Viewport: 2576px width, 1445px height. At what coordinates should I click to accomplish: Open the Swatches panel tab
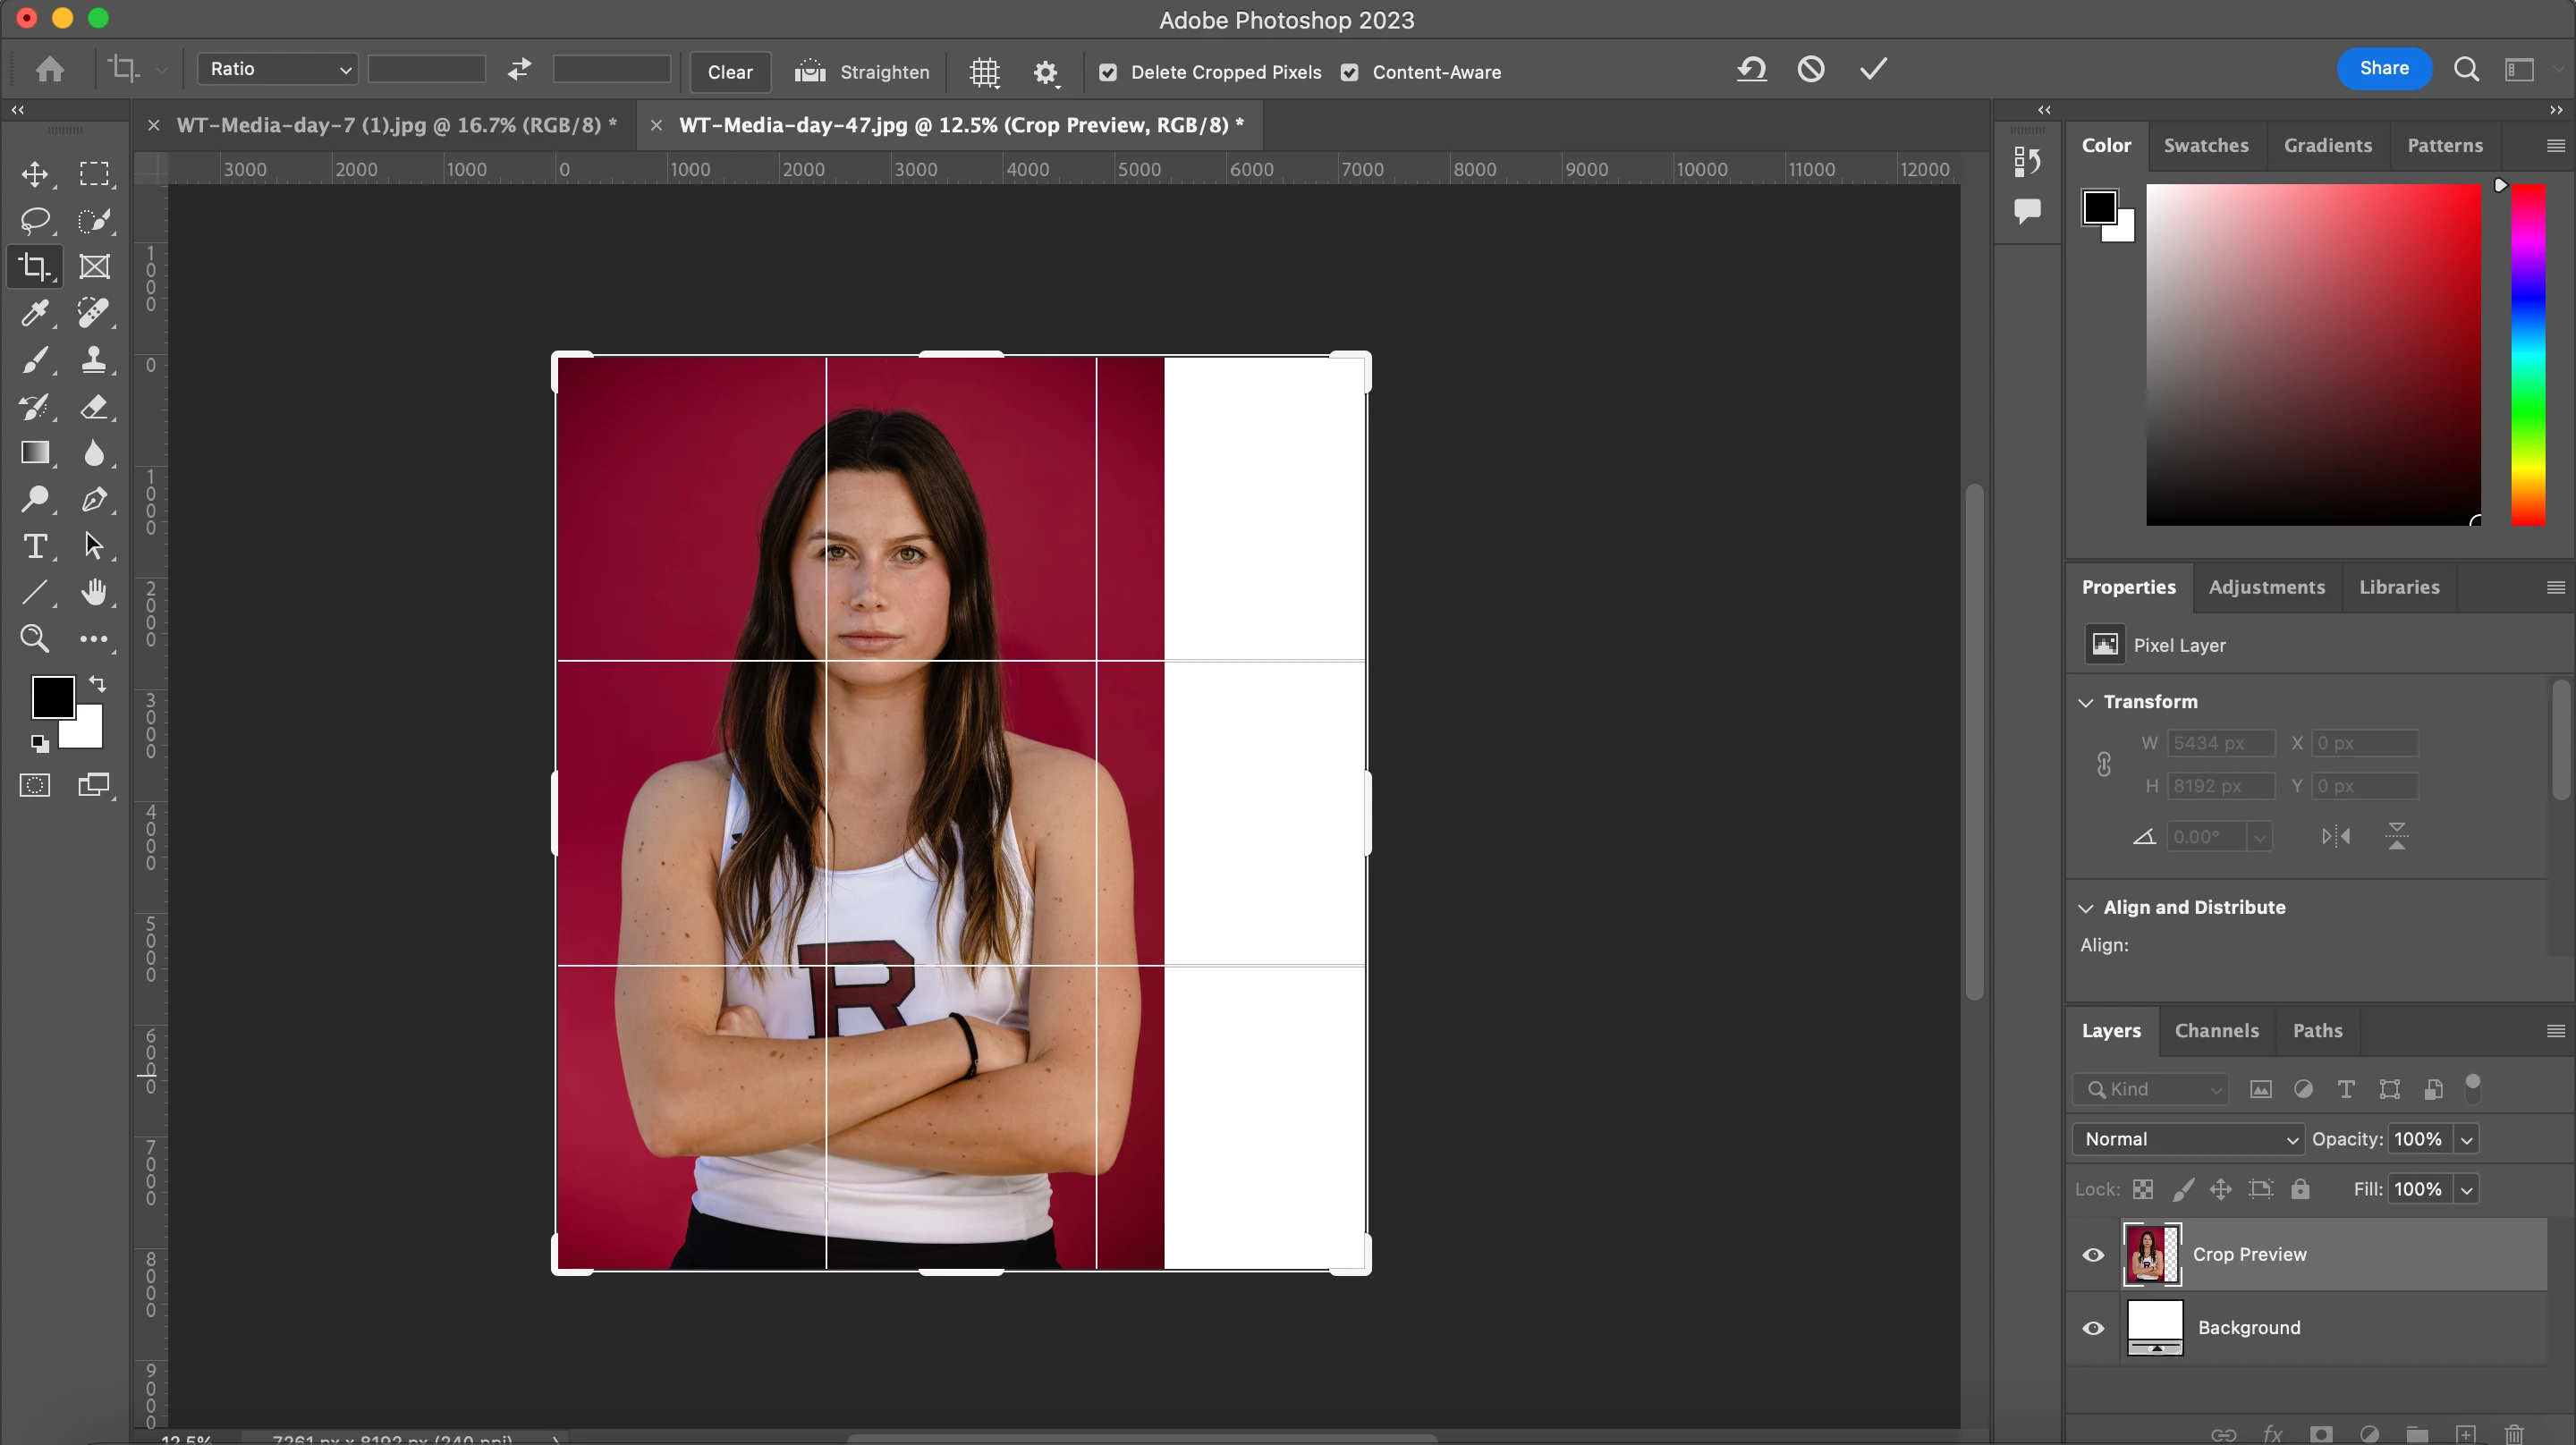pyautogui.click(x=2206, y=146)
